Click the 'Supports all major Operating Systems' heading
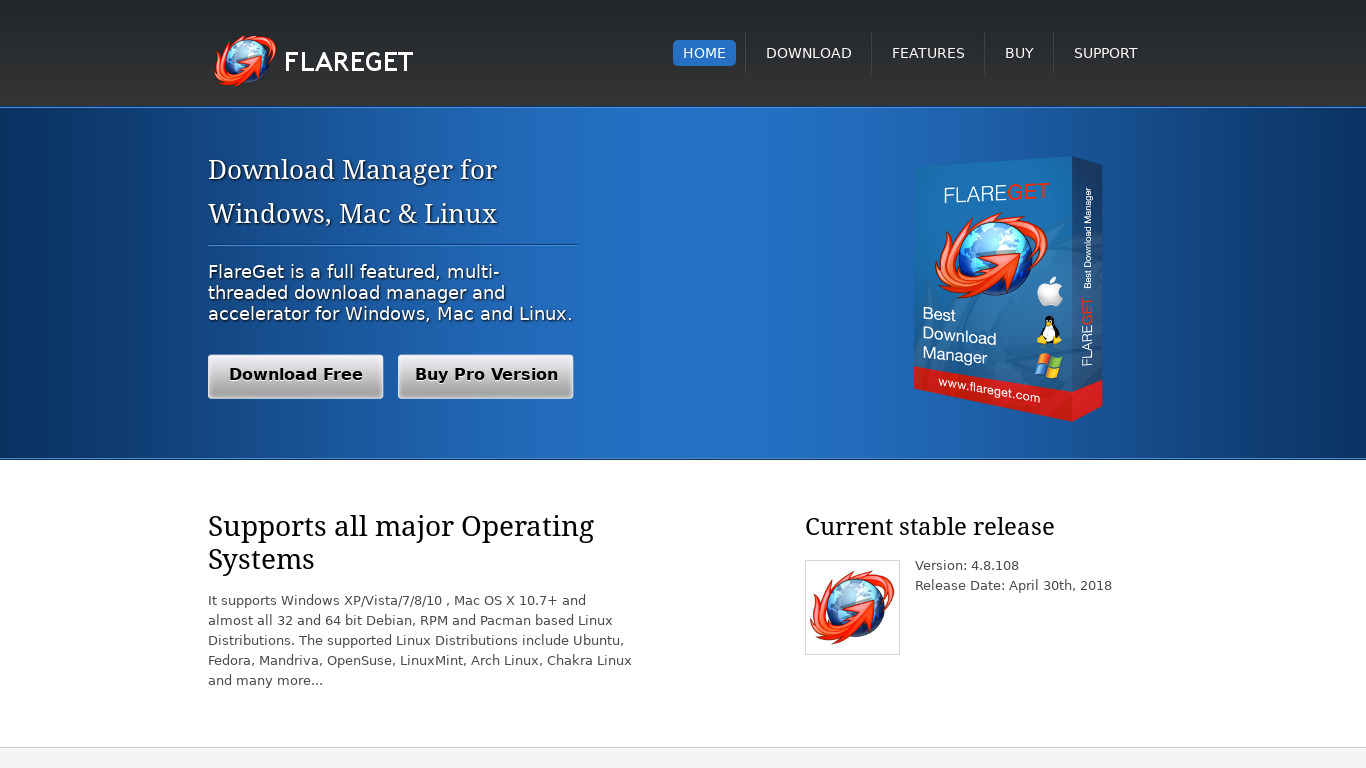This screenshot has height=768, width=1366. click(401, 543)
